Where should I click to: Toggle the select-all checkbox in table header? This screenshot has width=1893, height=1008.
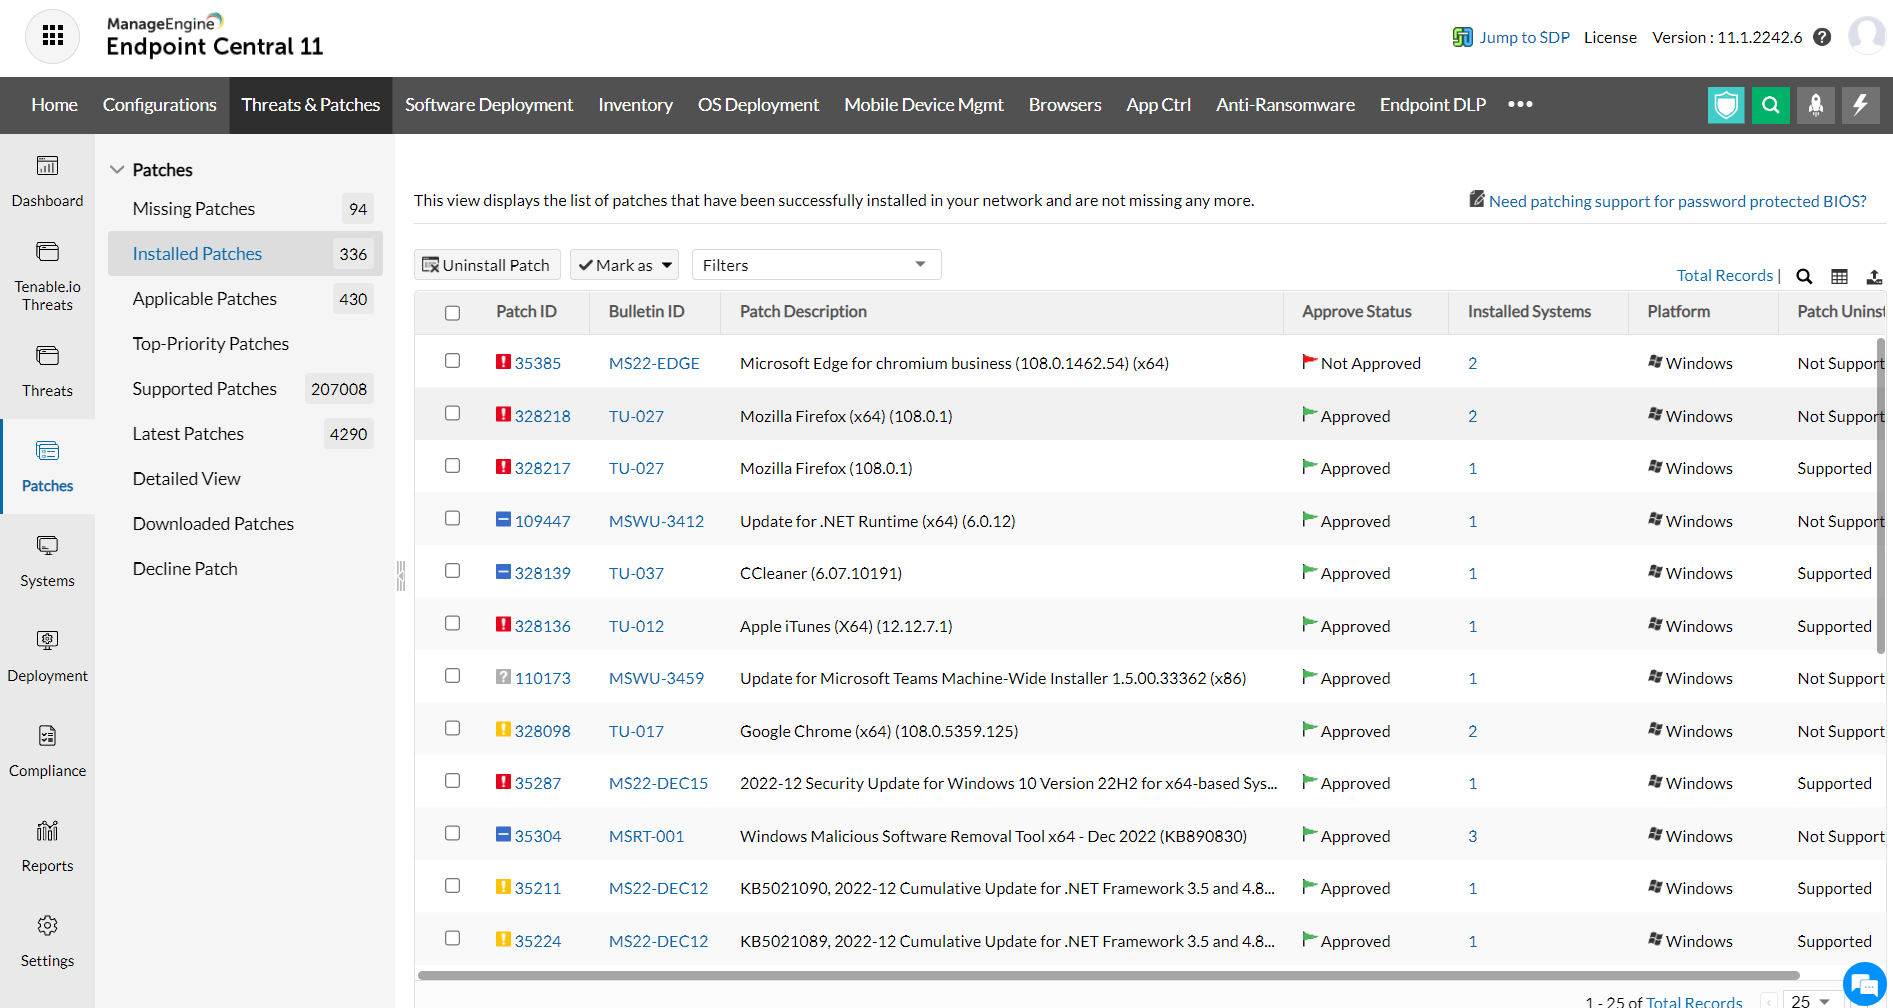[x=452, y=313]
